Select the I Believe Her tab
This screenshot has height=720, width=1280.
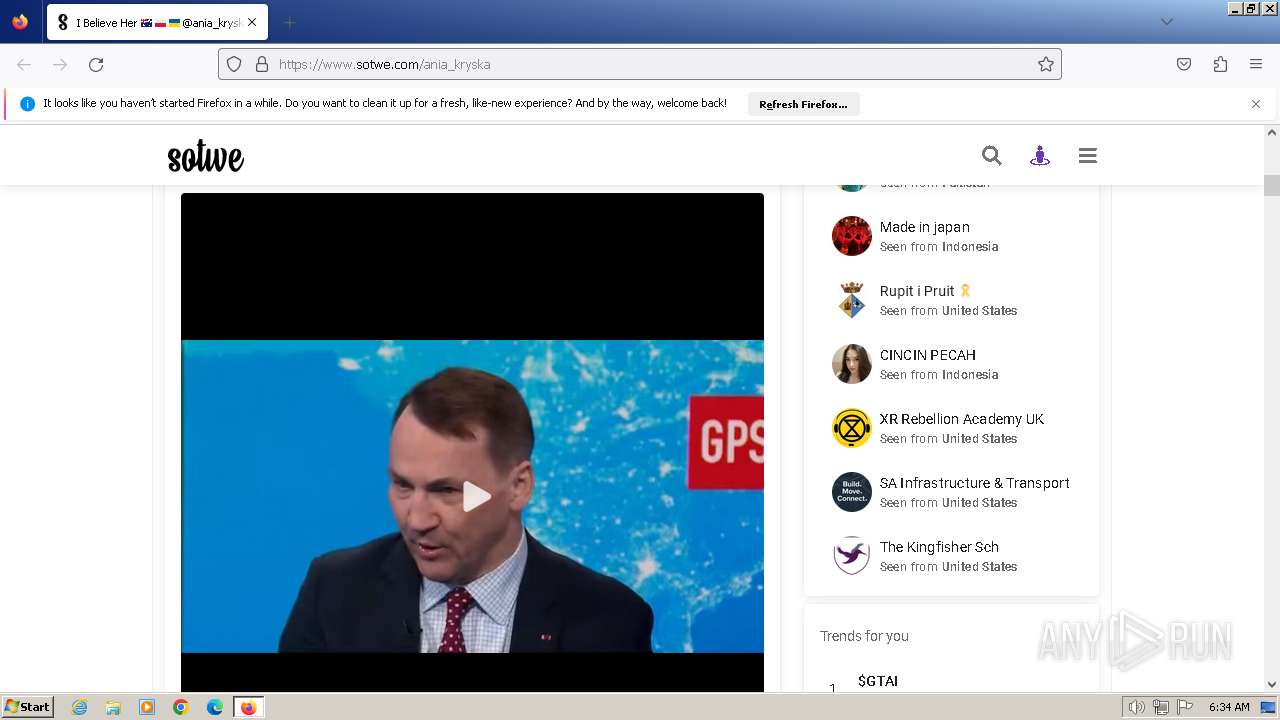click(x=157, y=22)
